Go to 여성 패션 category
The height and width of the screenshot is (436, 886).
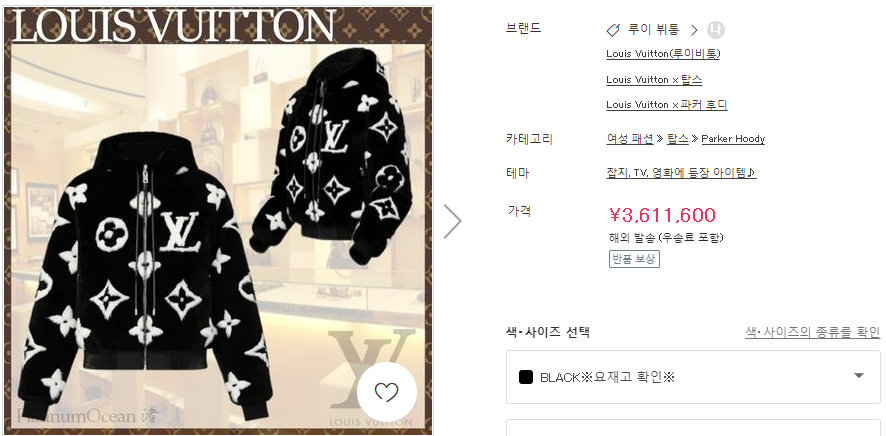click(x=630, y=139)
